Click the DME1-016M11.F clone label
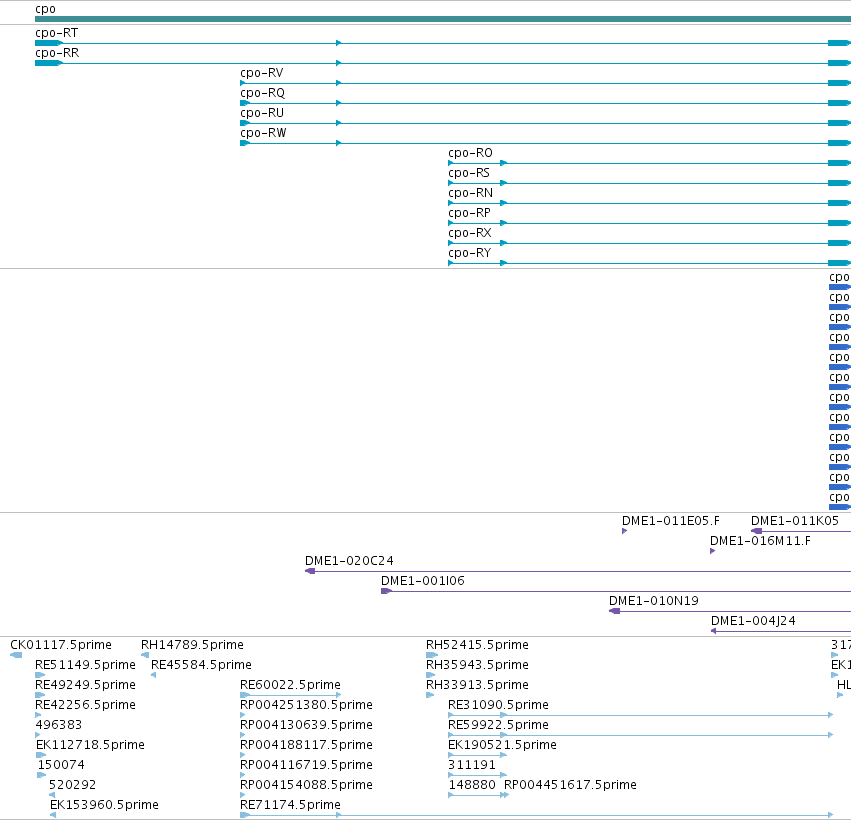This screenshot has width=851, height=820. pos(760,541)
